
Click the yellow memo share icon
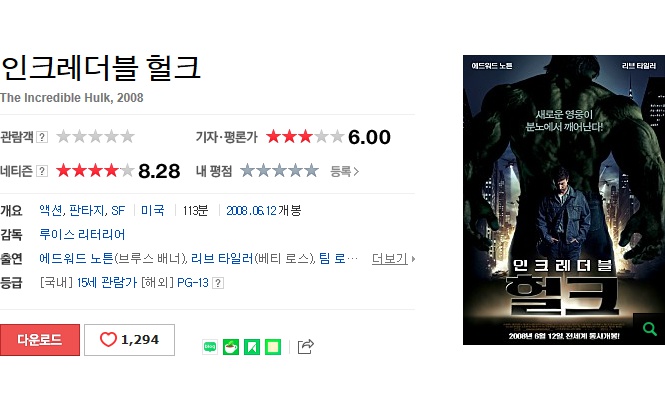pyautogui.click(x=273, y=347)
